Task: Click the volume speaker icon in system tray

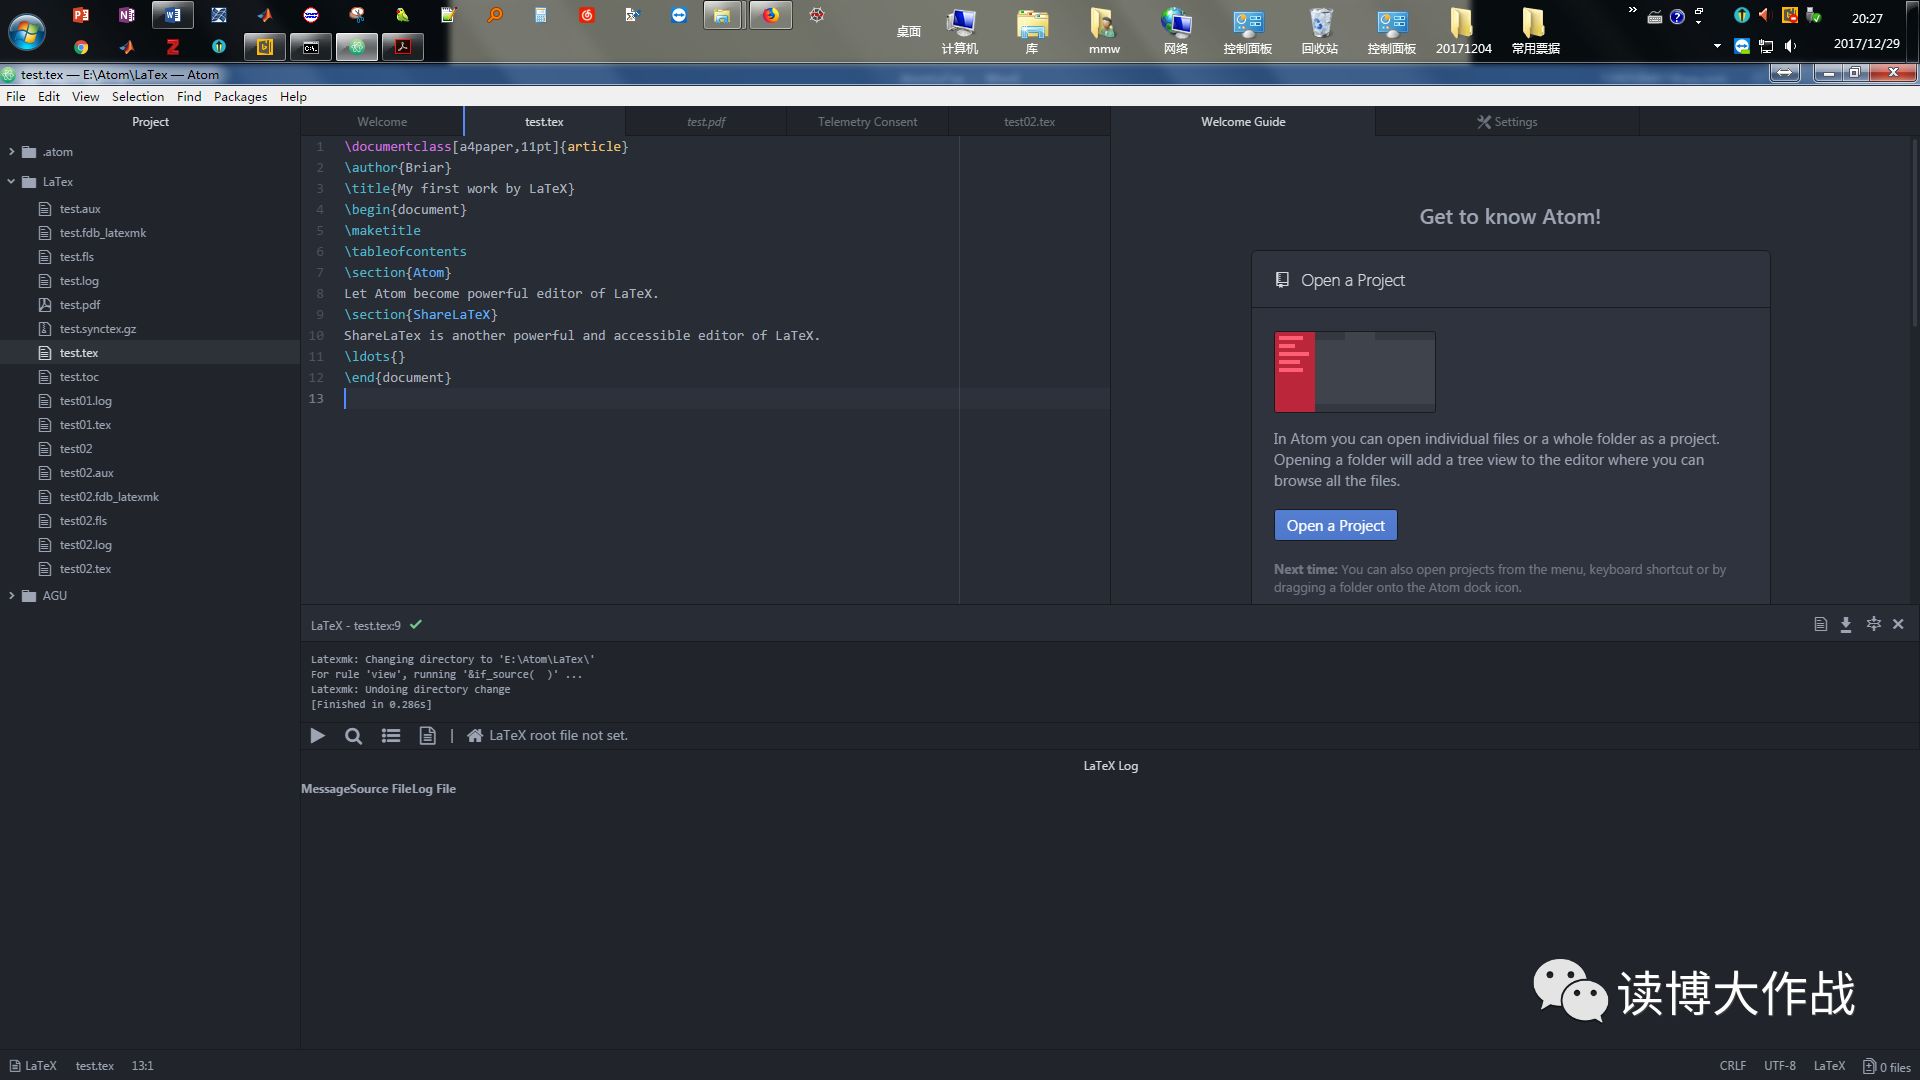Action: [x=1790, y=46]
